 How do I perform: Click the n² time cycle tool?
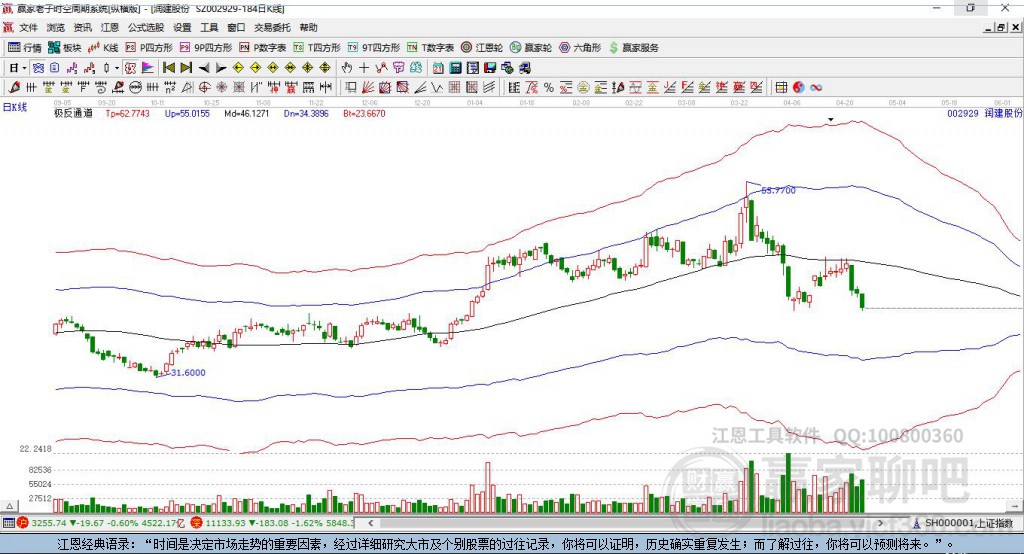170,88
